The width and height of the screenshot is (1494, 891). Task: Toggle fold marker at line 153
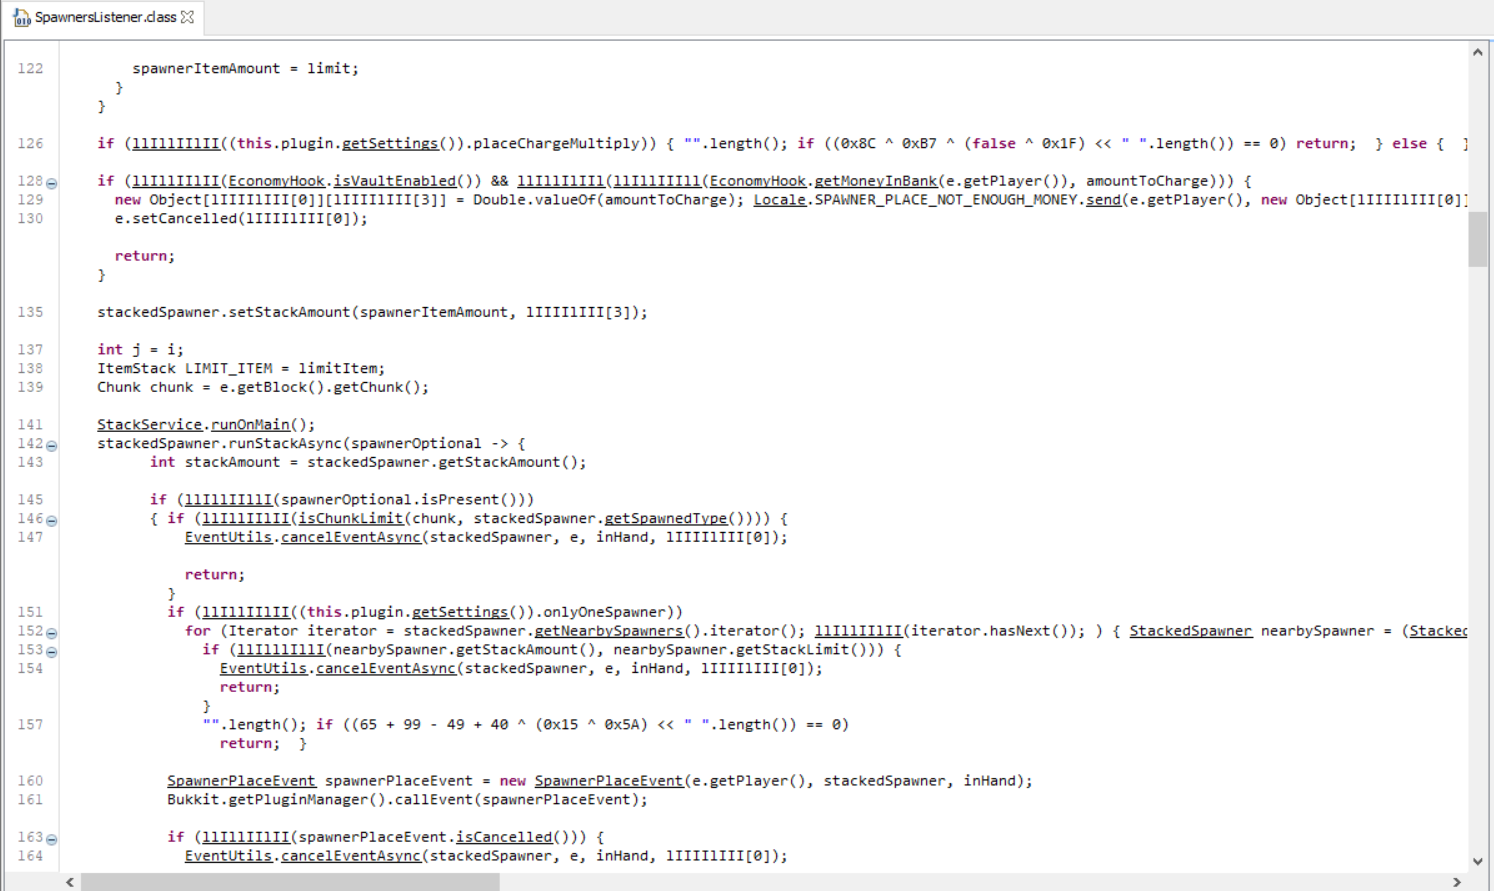pyautogui.click(x=51, y=652)
